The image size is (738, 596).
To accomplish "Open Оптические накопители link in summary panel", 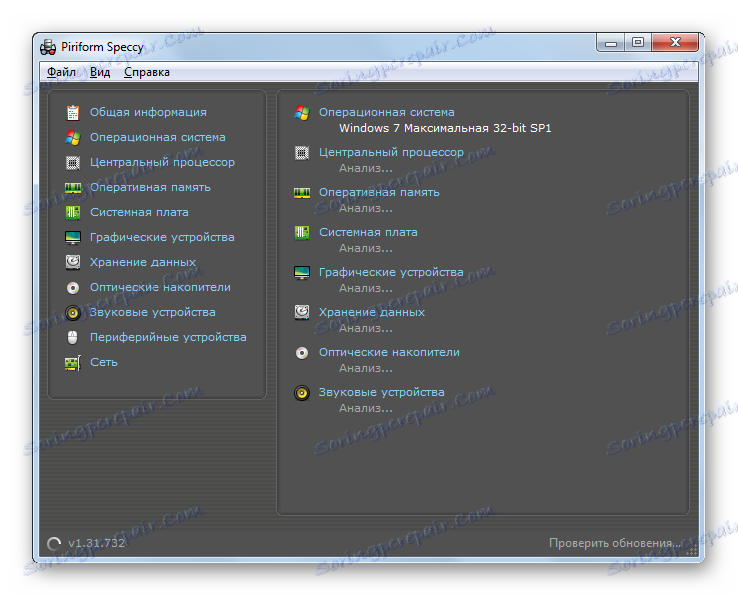I will tap(390, 352).
